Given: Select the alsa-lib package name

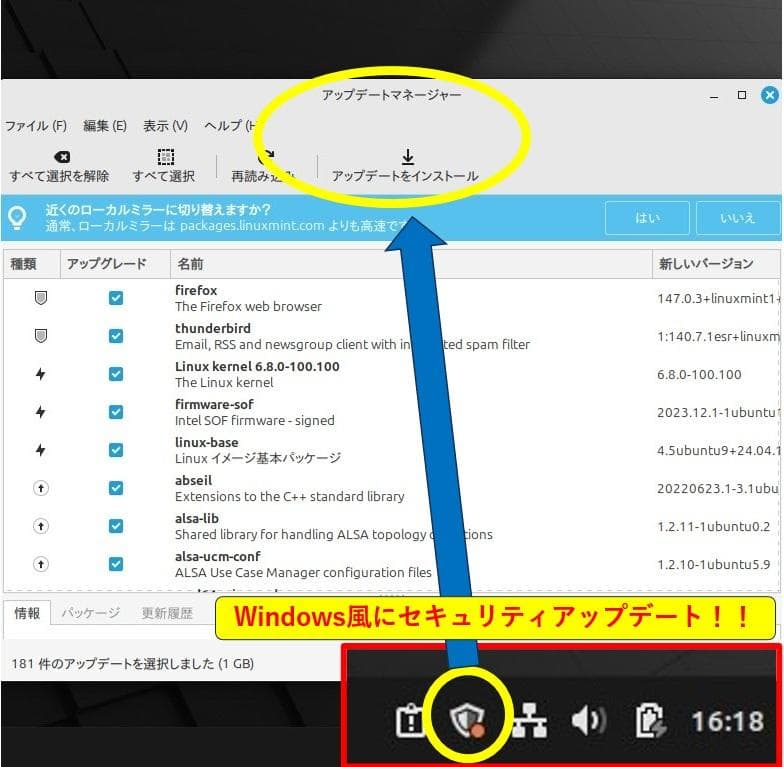Looking at the screenshot, I should click(197, 518).
